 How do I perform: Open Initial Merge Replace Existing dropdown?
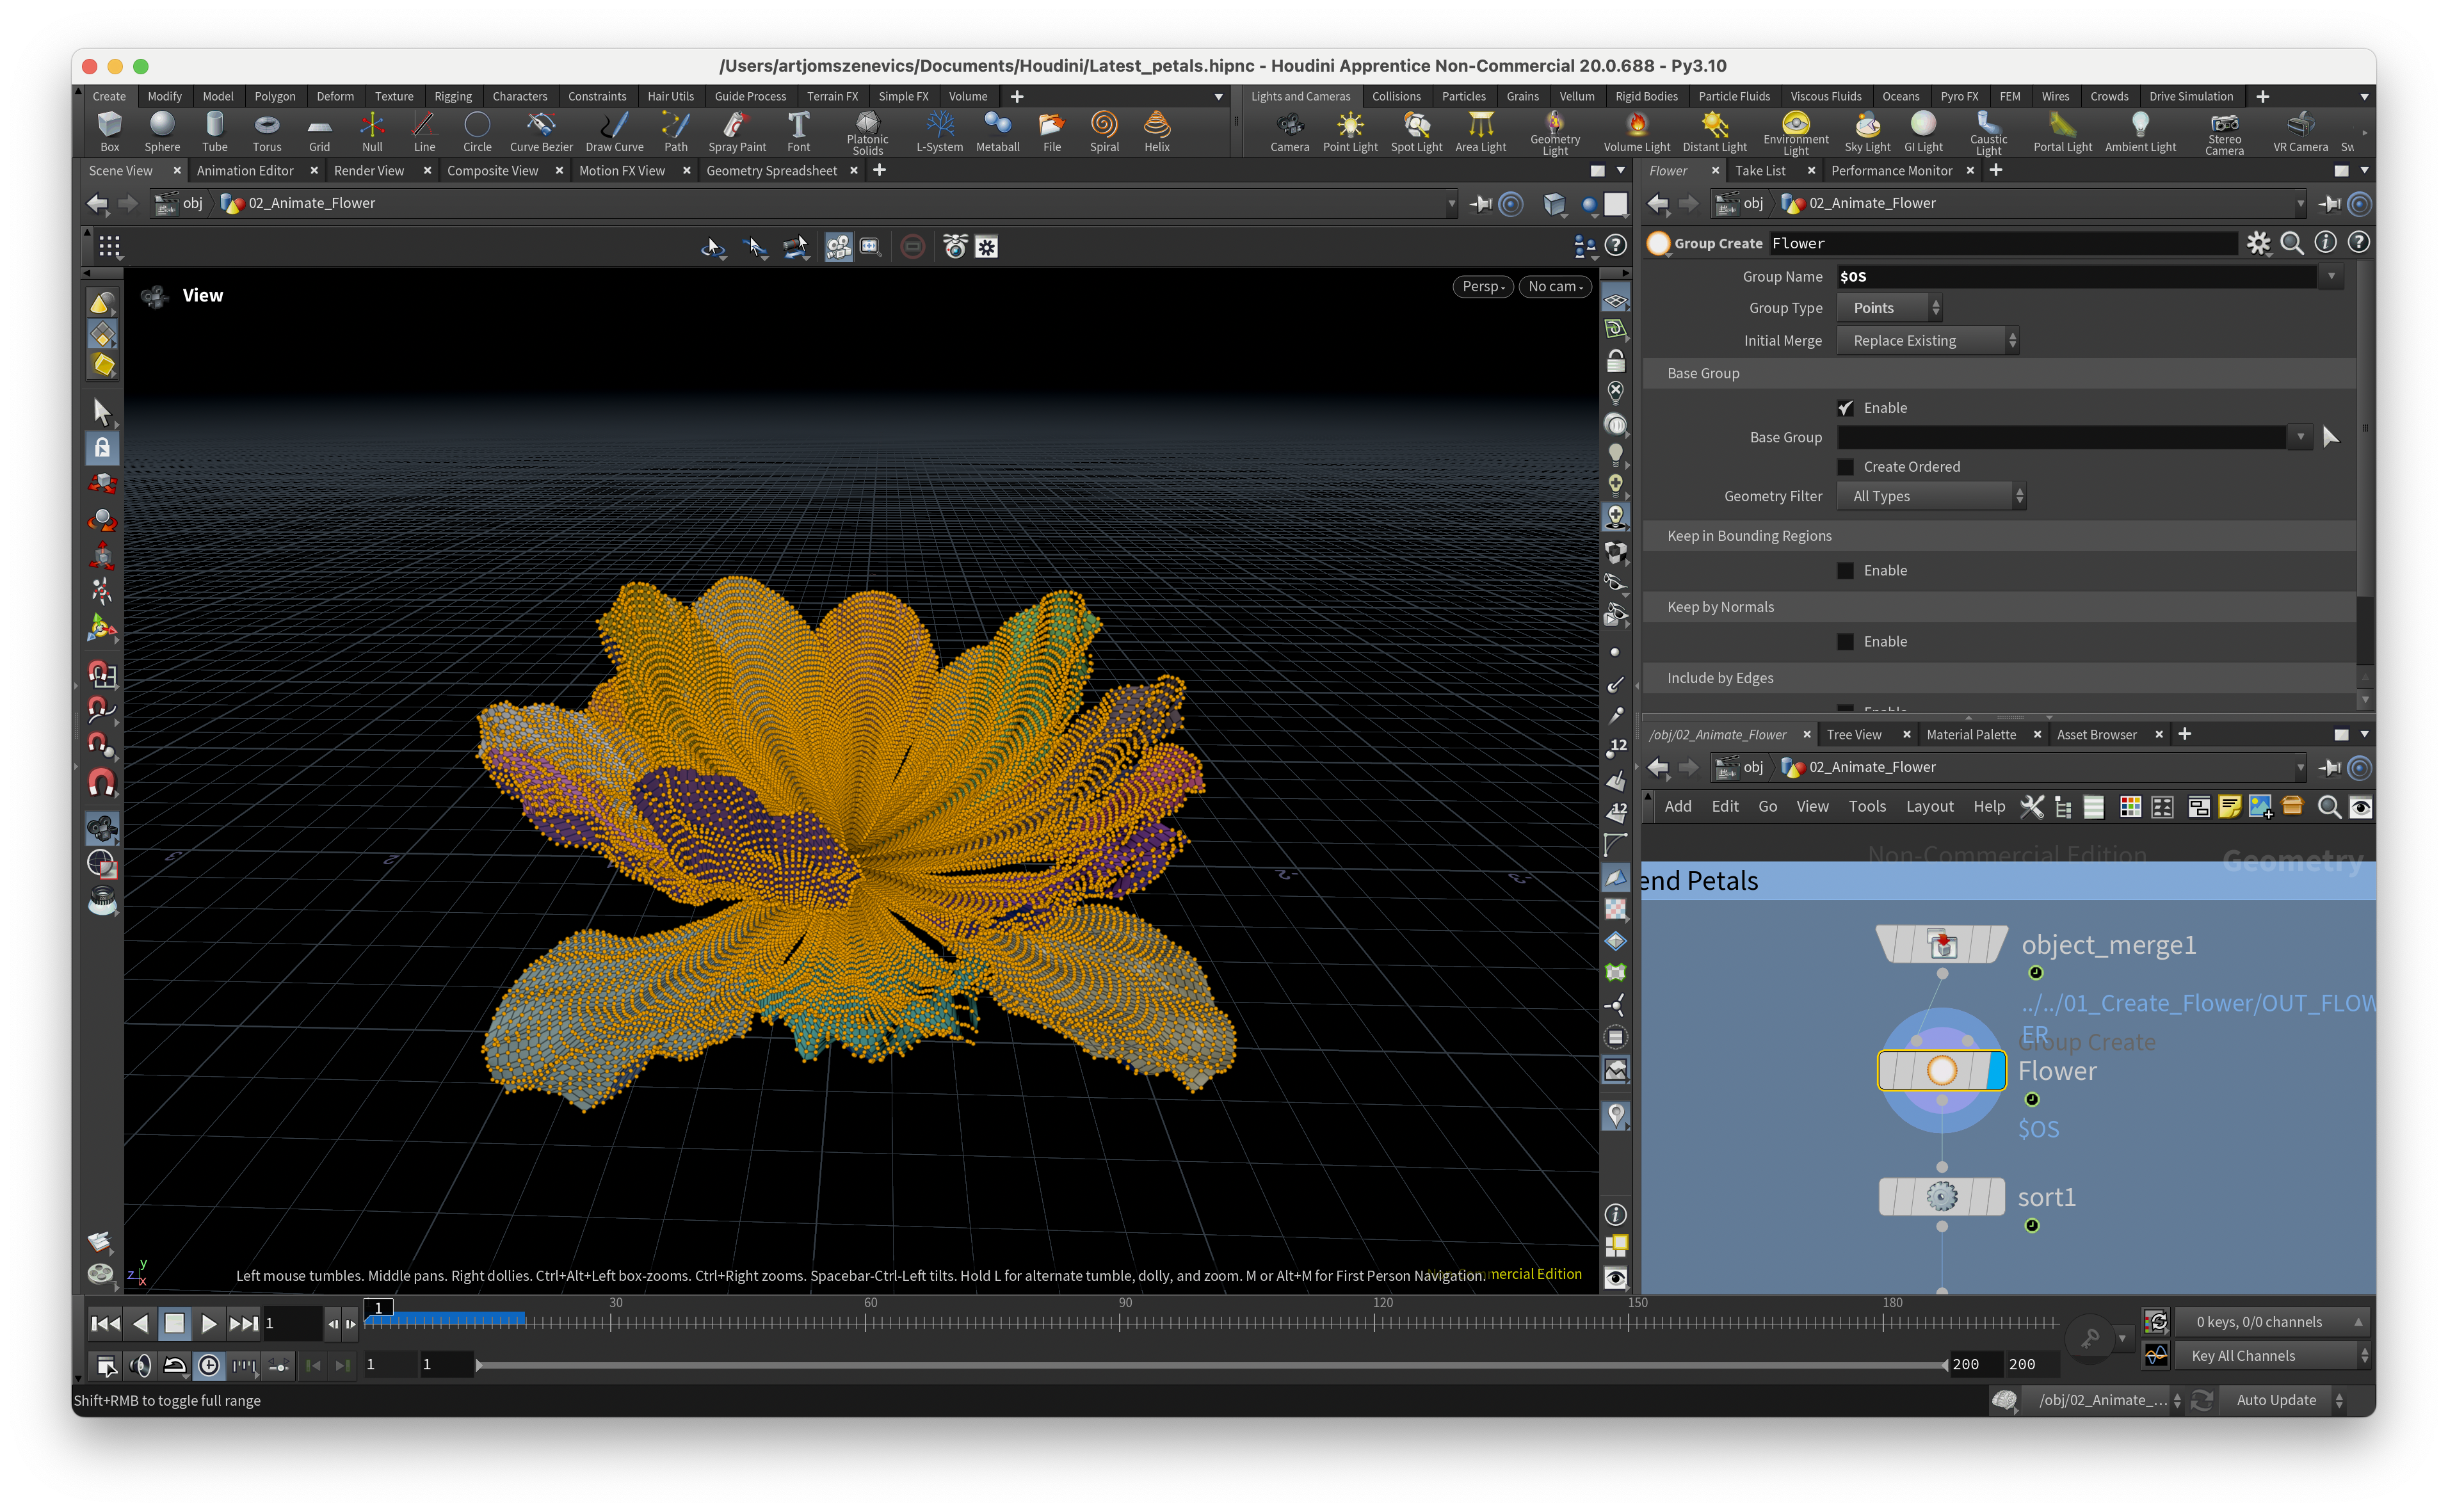tap(1927, 341)
